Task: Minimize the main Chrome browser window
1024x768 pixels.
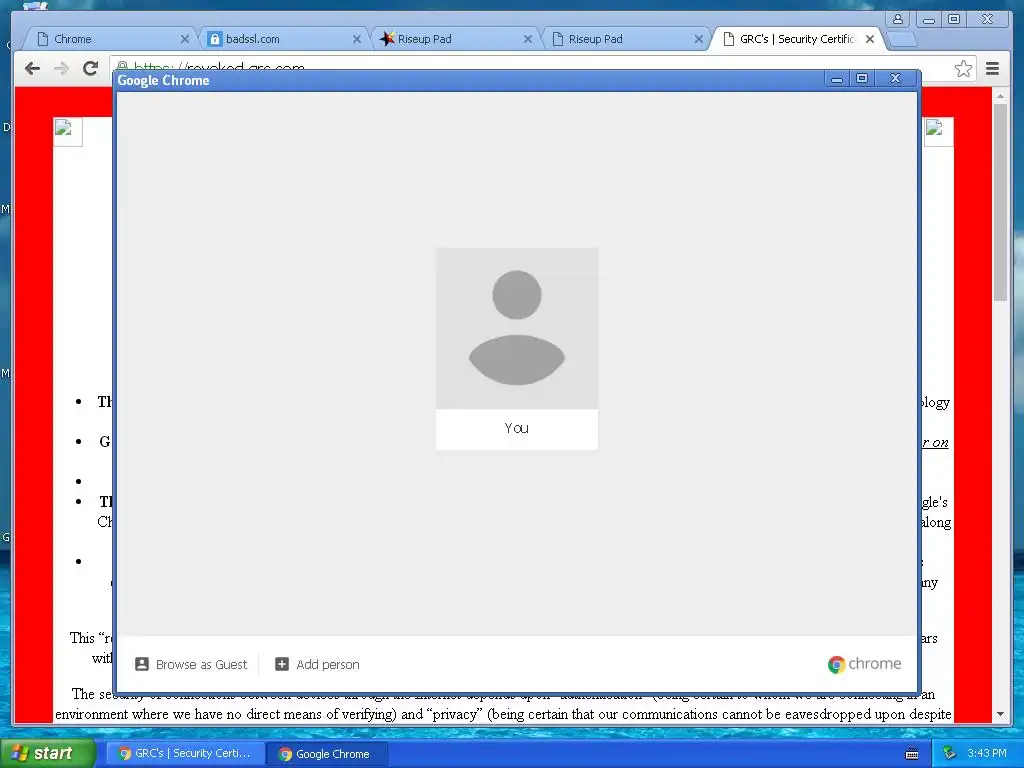Action: coord(928,19)
